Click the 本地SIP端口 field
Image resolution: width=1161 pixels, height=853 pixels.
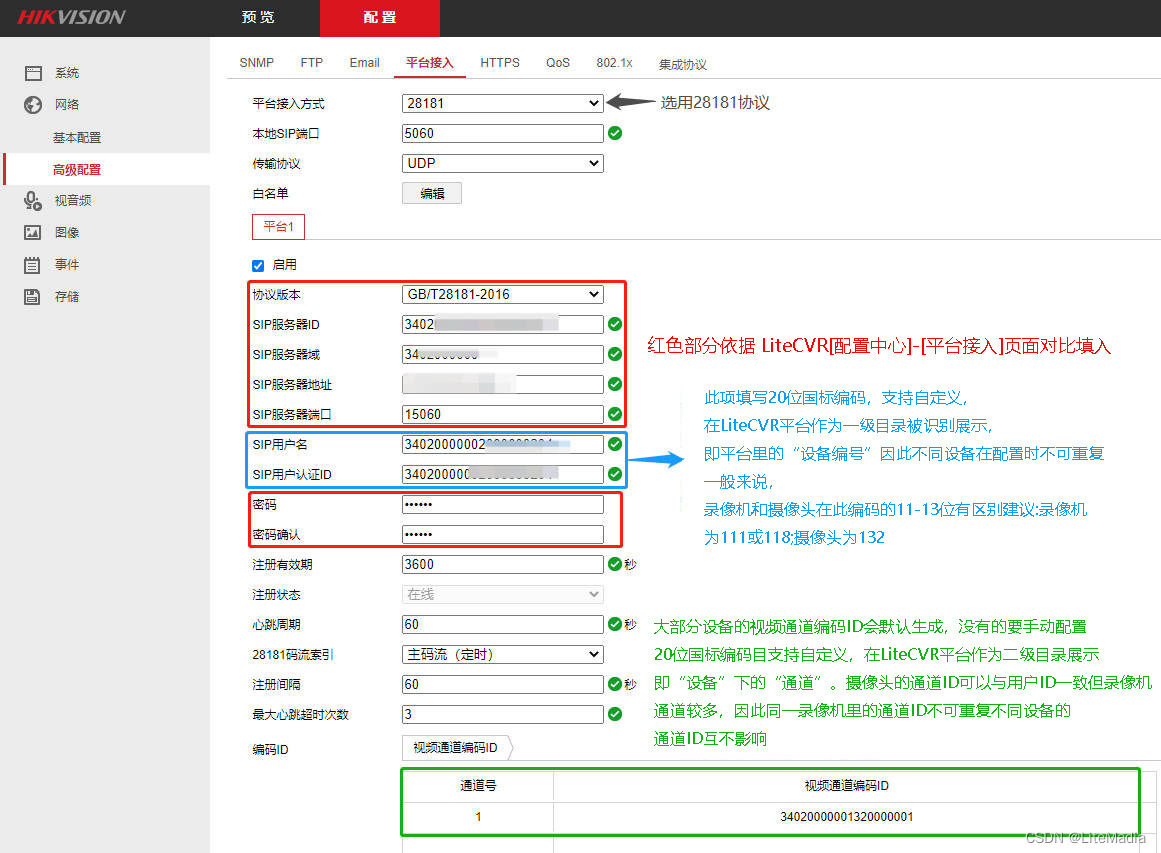point(503,133)
